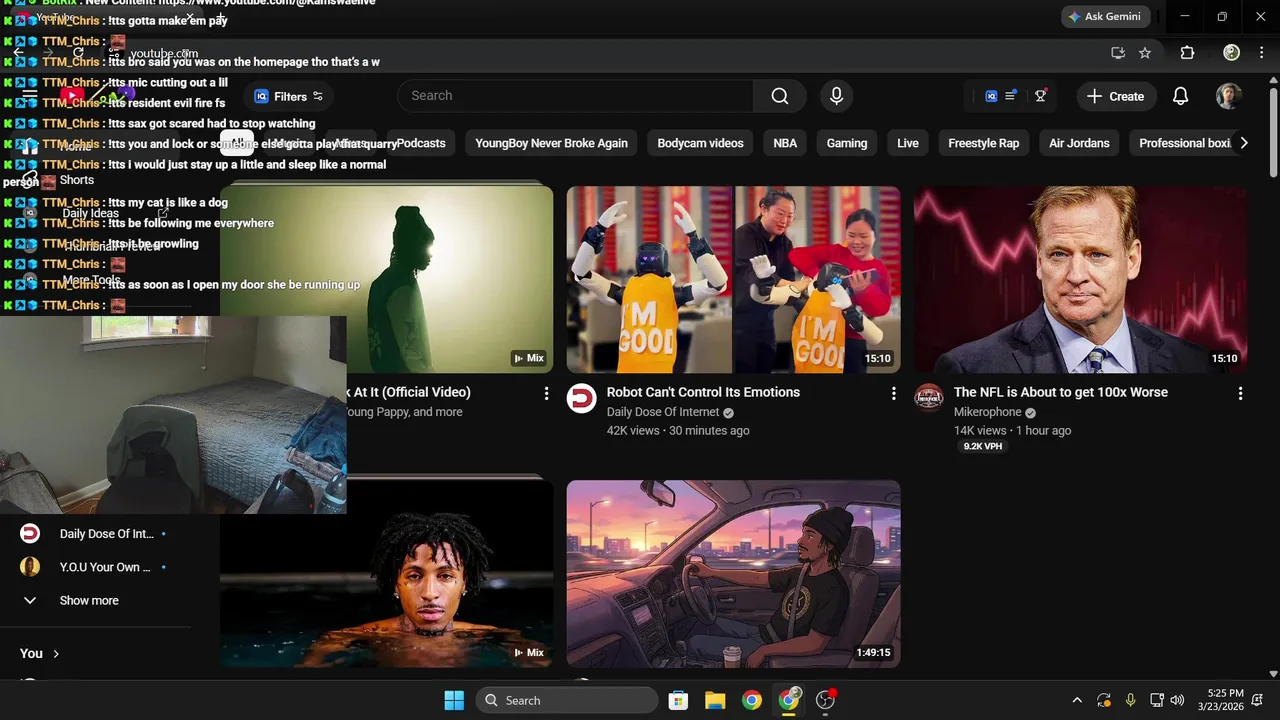Select the Gaming chip

tap(847, 143)
